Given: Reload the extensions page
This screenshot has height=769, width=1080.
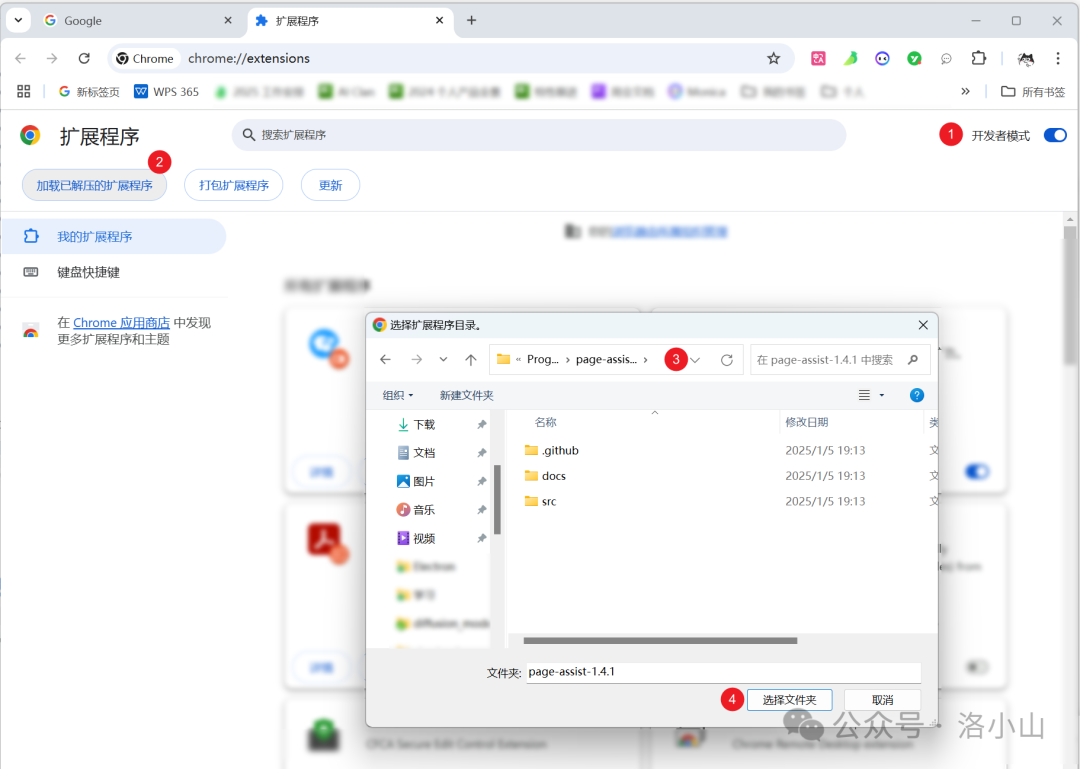Looking at the screenshot, I should pos(84,59).
